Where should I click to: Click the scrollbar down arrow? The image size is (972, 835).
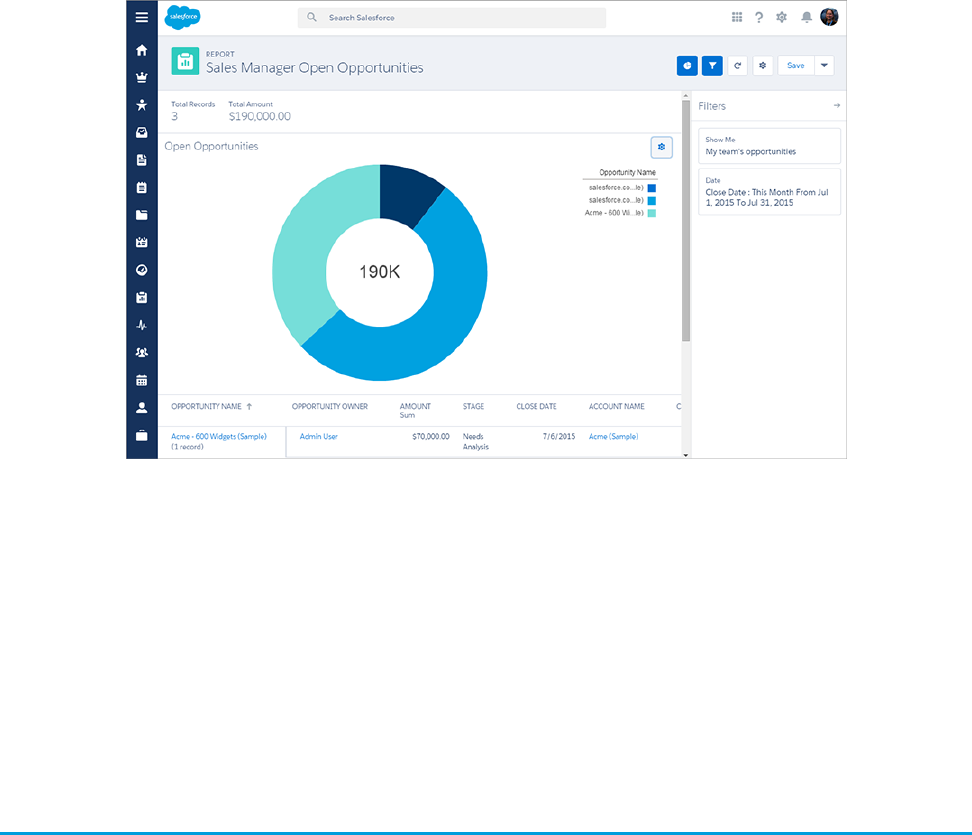(686, 455)
